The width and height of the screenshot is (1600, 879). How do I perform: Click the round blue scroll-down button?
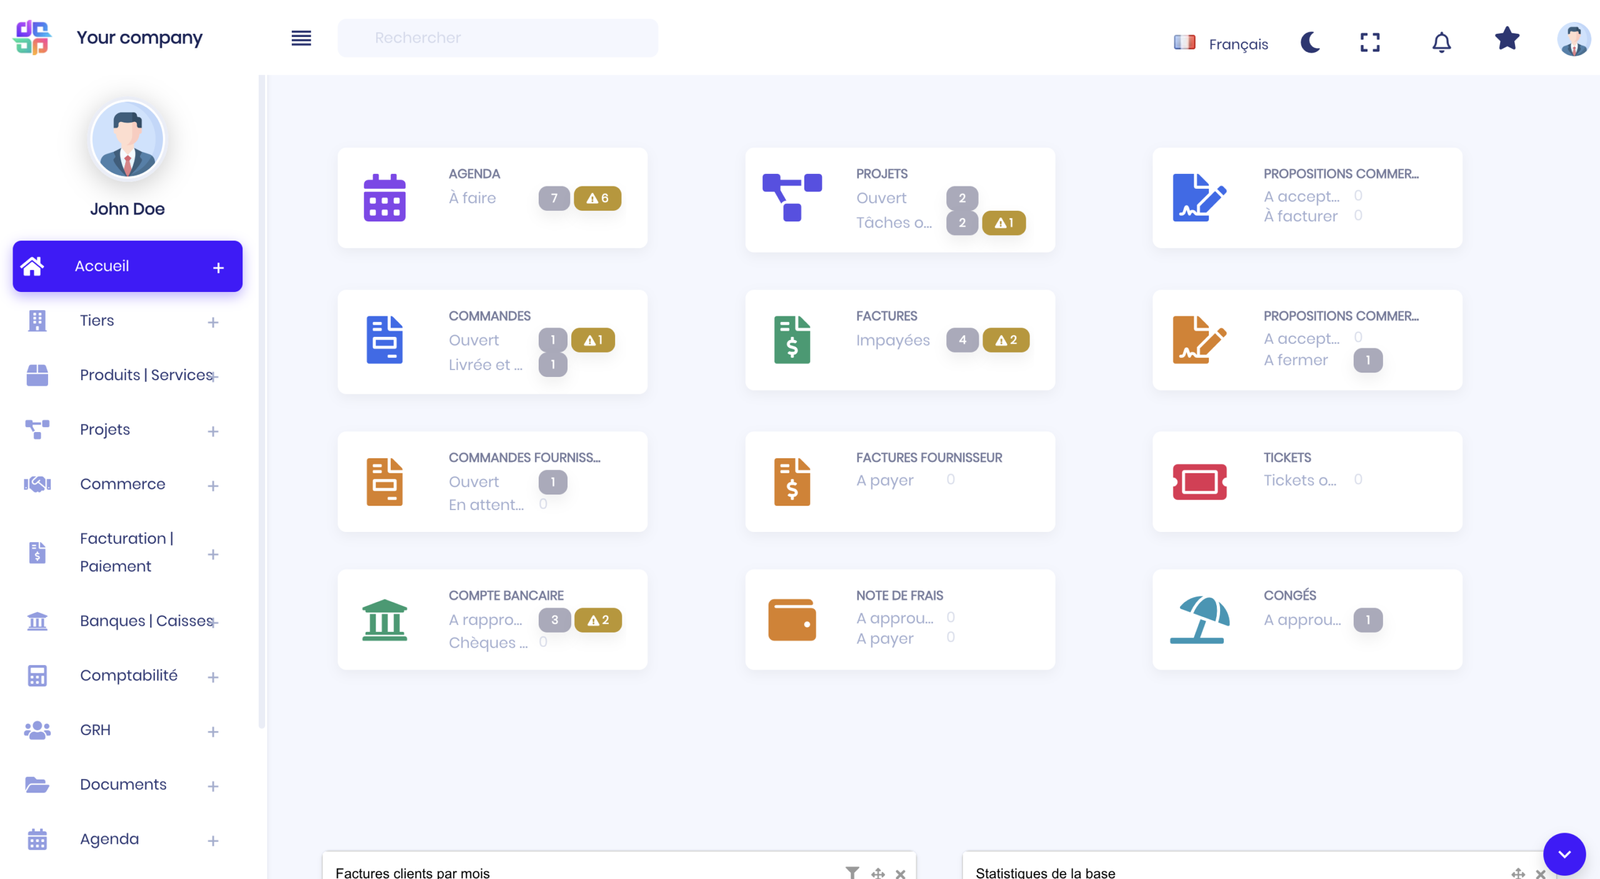click(x=1564, y=854)
